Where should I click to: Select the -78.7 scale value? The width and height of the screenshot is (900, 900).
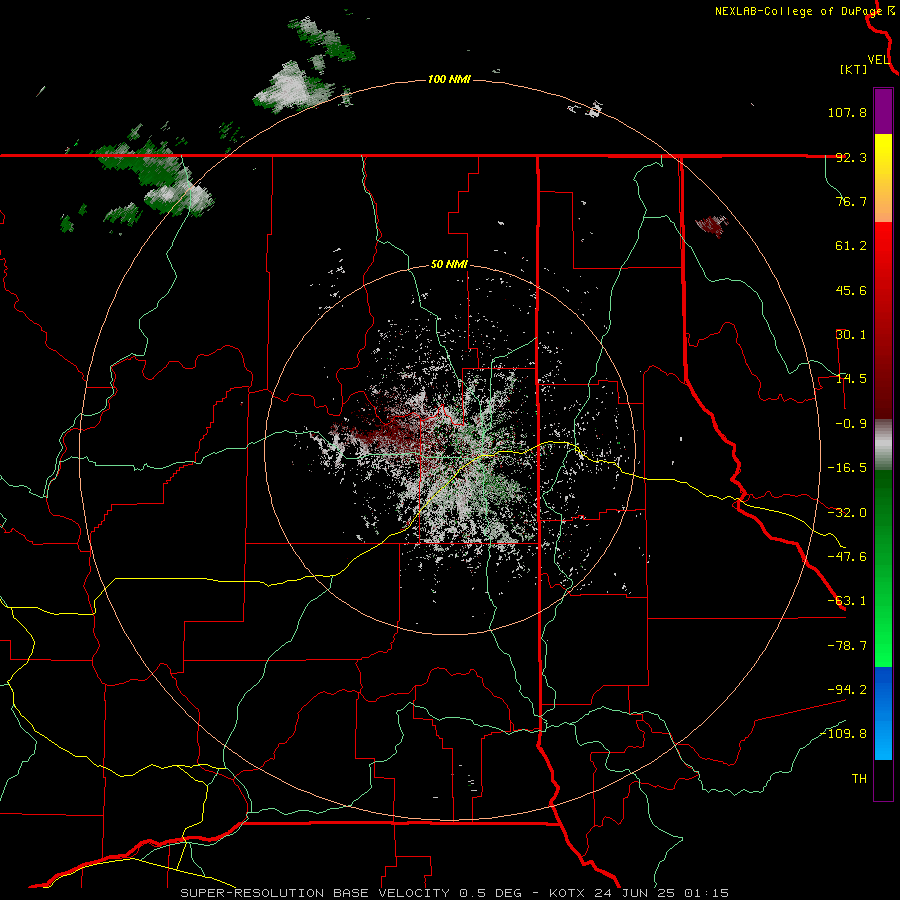(x=847, y=646)
